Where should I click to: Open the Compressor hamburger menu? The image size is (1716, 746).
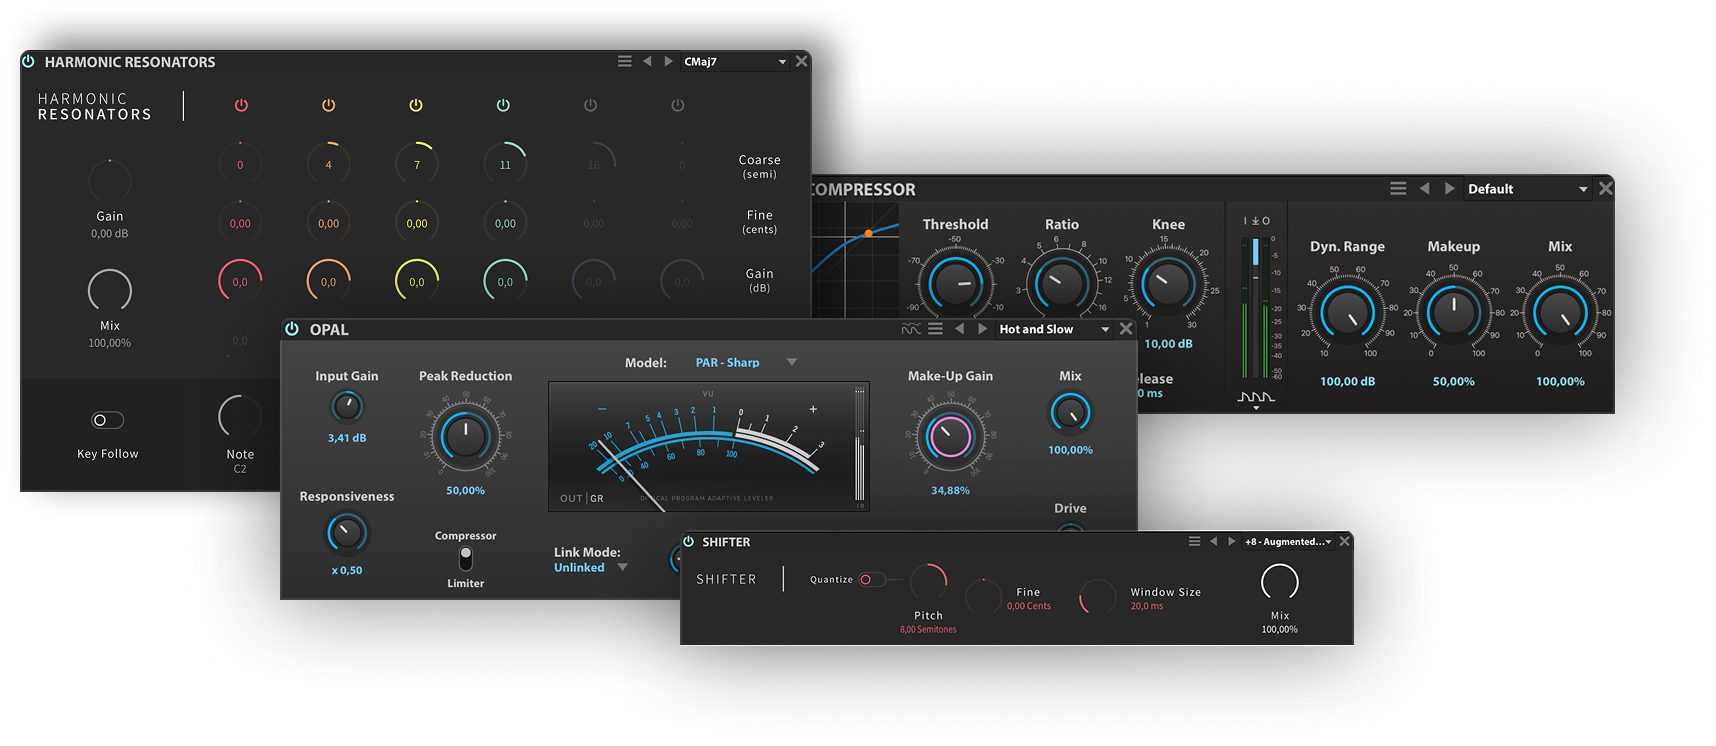point(1398,188)
